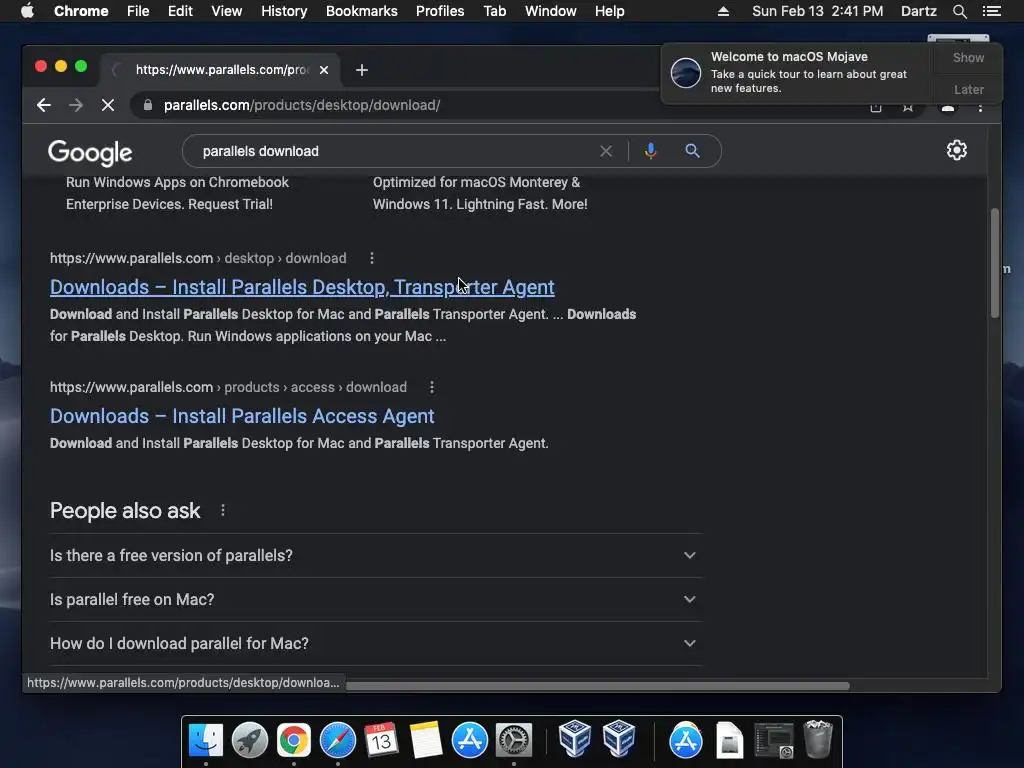Click the horizontal scrollbar at page bottom

(598, 686)
